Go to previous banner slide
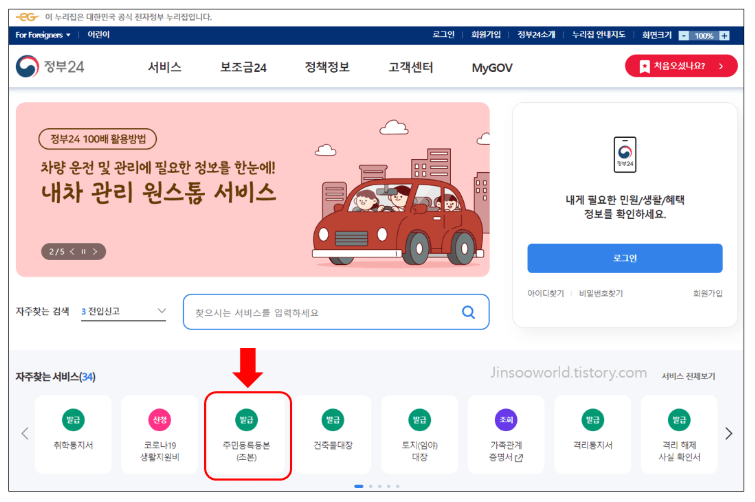This screenshot has height=502, width=755. pos(72,251)
